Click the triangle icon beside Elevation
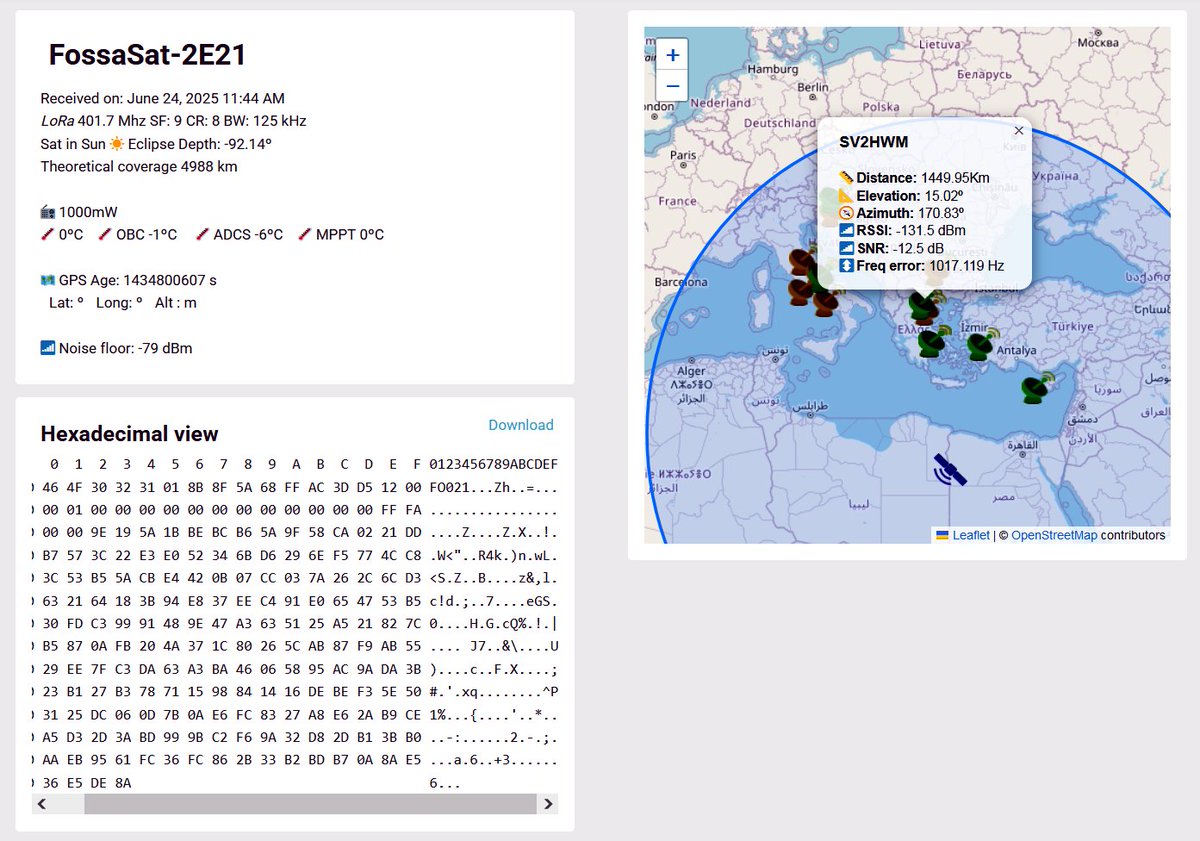 (x=846, y=196)
